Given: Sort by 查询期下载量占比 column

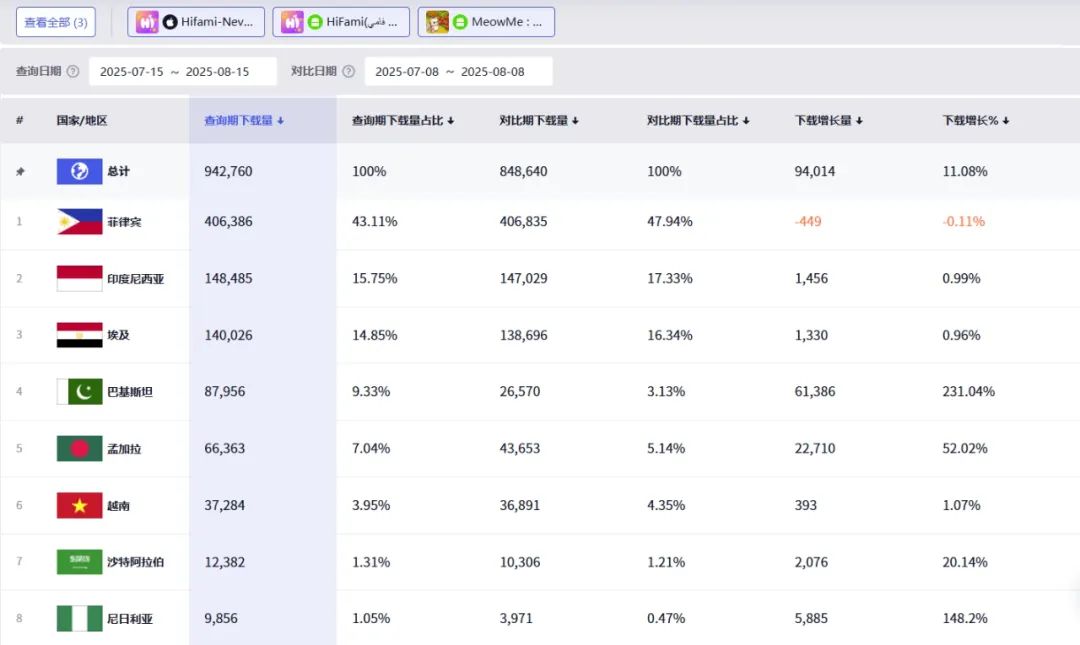Looking at the screenshot, I should coord(403,120).
